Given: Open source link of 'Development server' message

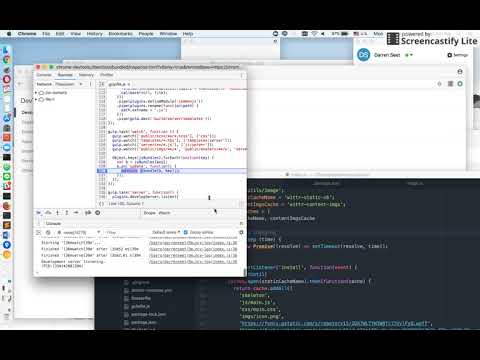Looking at the screenshot, I should pyautogui.click(x=193, y=262).
